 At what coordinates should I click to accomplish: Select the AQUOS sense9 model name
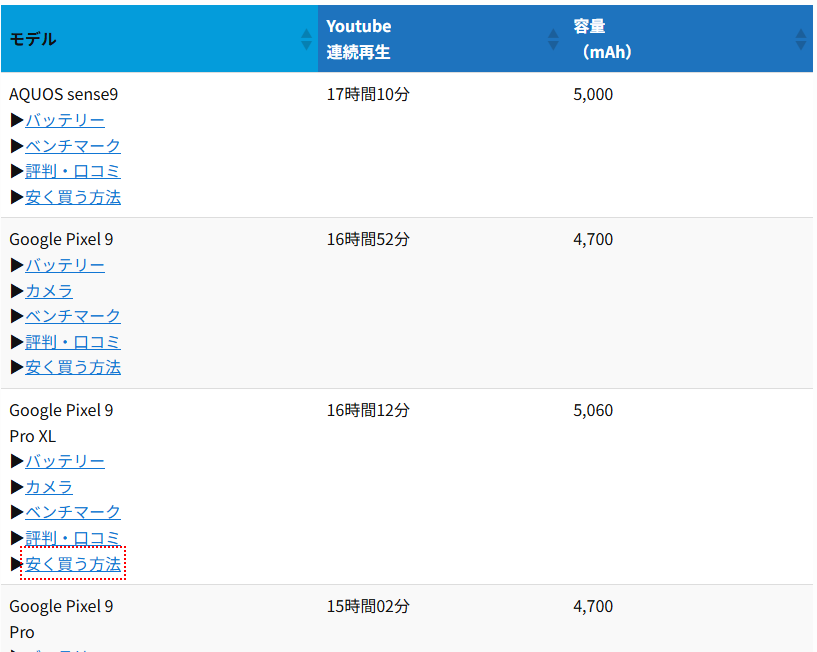pos(64,94)
